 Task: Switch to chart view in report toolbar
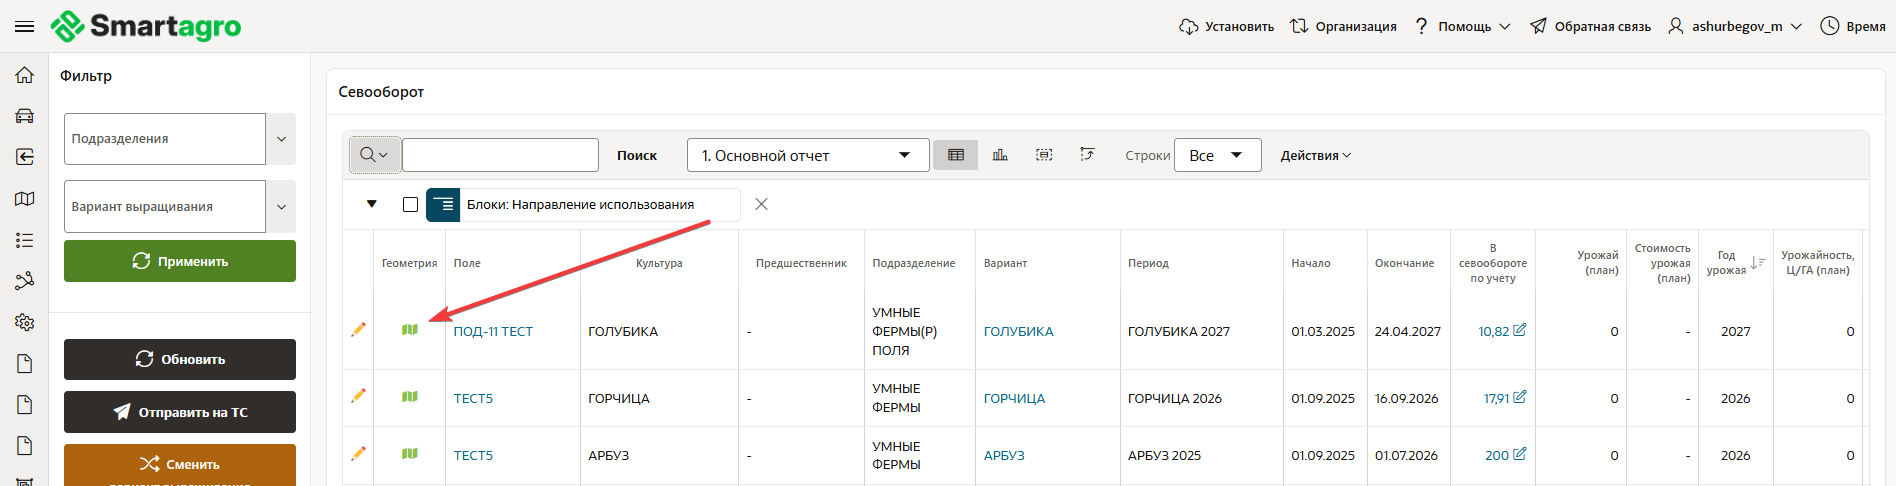(1000, 155)
